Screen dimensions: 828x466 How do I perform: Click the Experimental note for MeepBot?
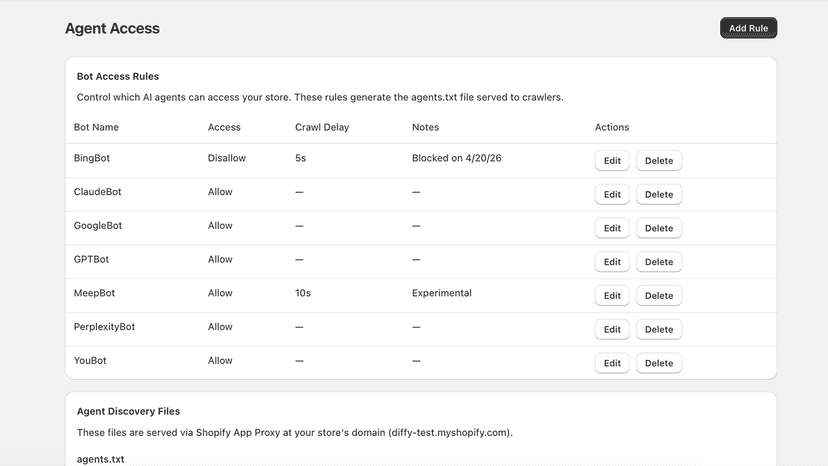442,293
